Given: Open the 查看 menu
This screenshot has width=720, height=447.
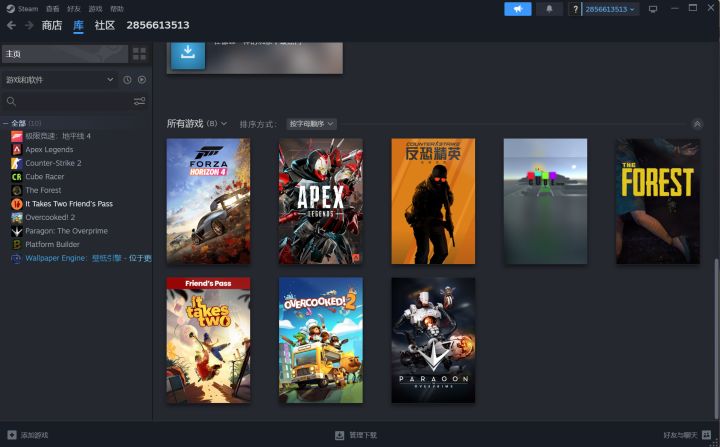Looking at the screenshot, I should point(52,9).
